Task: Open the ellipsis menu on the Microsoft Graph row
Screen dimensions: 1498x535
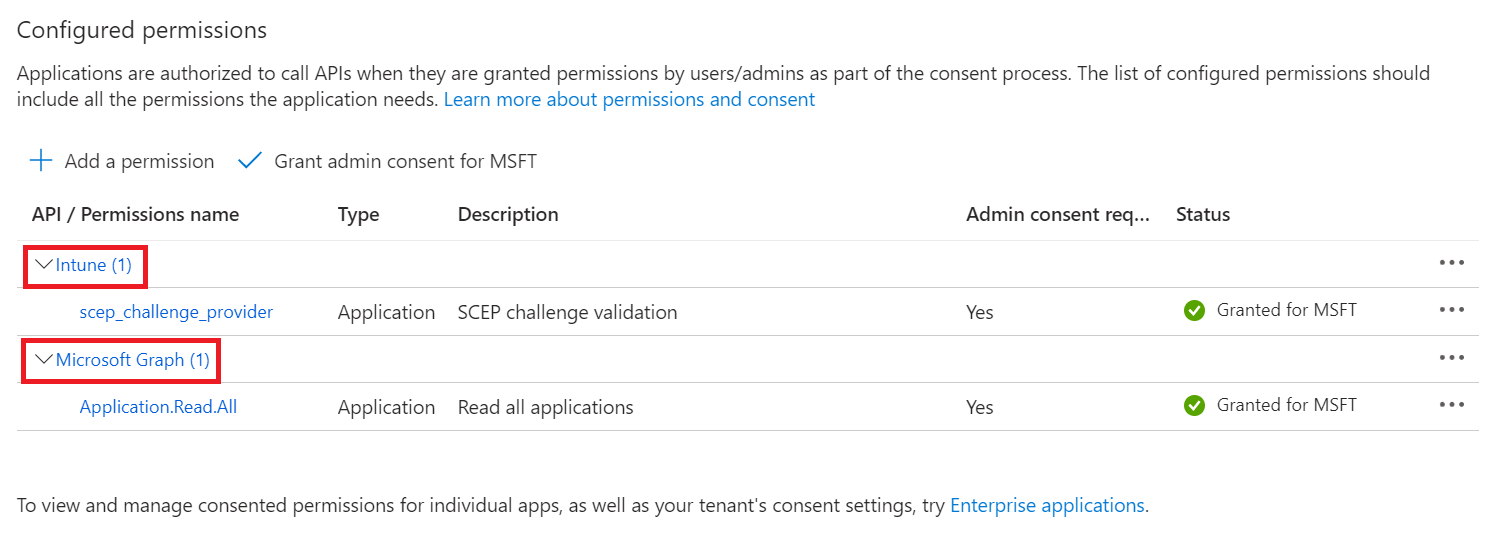Action: click(x=1451, y=358)
